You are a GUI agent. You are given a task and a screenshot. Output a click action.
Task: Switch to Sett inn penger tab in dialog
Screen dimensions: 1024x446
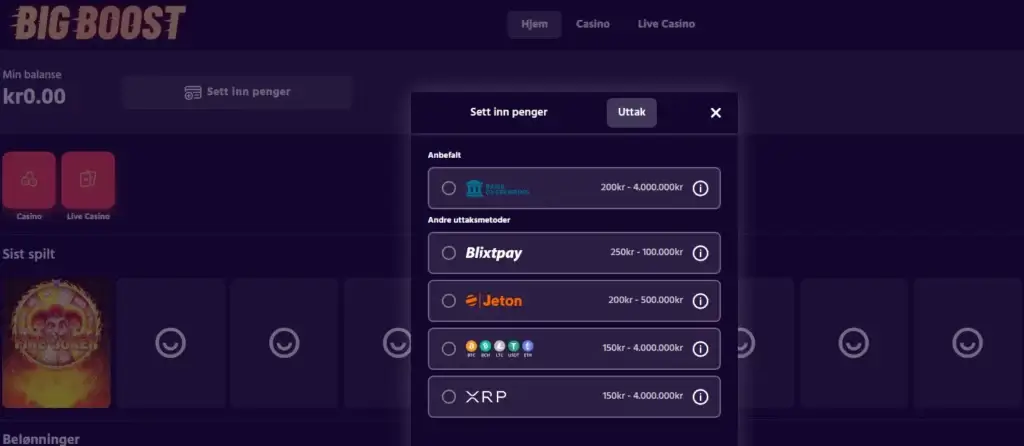tap(509, 112)
